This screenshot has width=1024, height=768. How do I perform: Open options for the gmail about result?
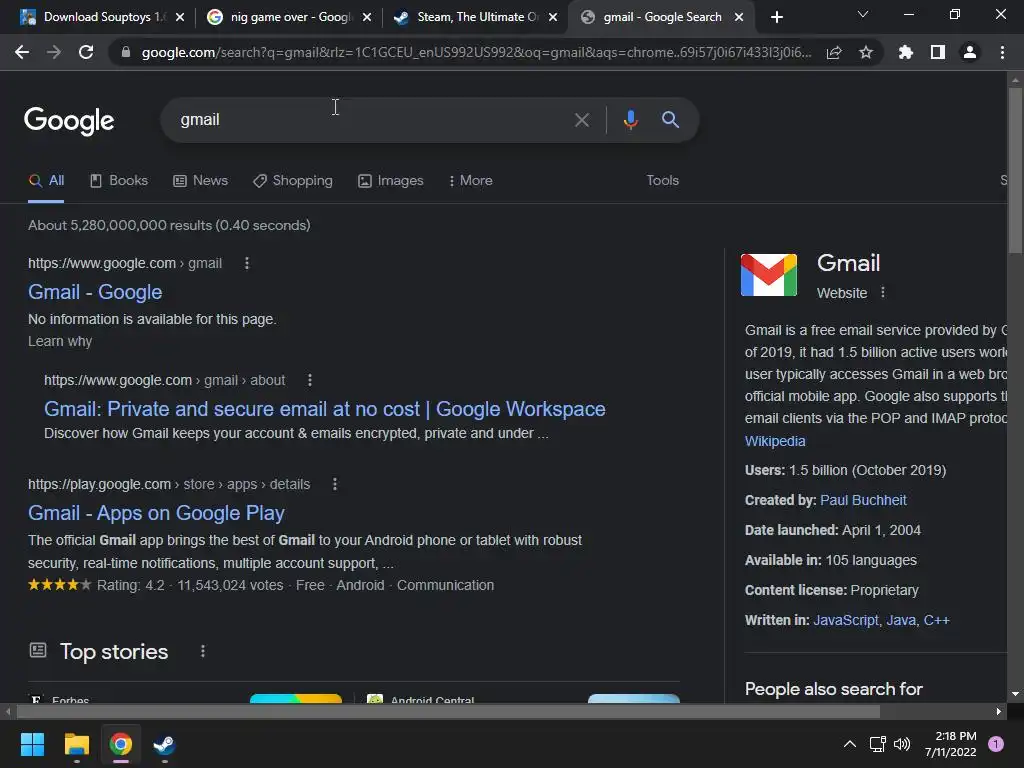click(310, 380)
